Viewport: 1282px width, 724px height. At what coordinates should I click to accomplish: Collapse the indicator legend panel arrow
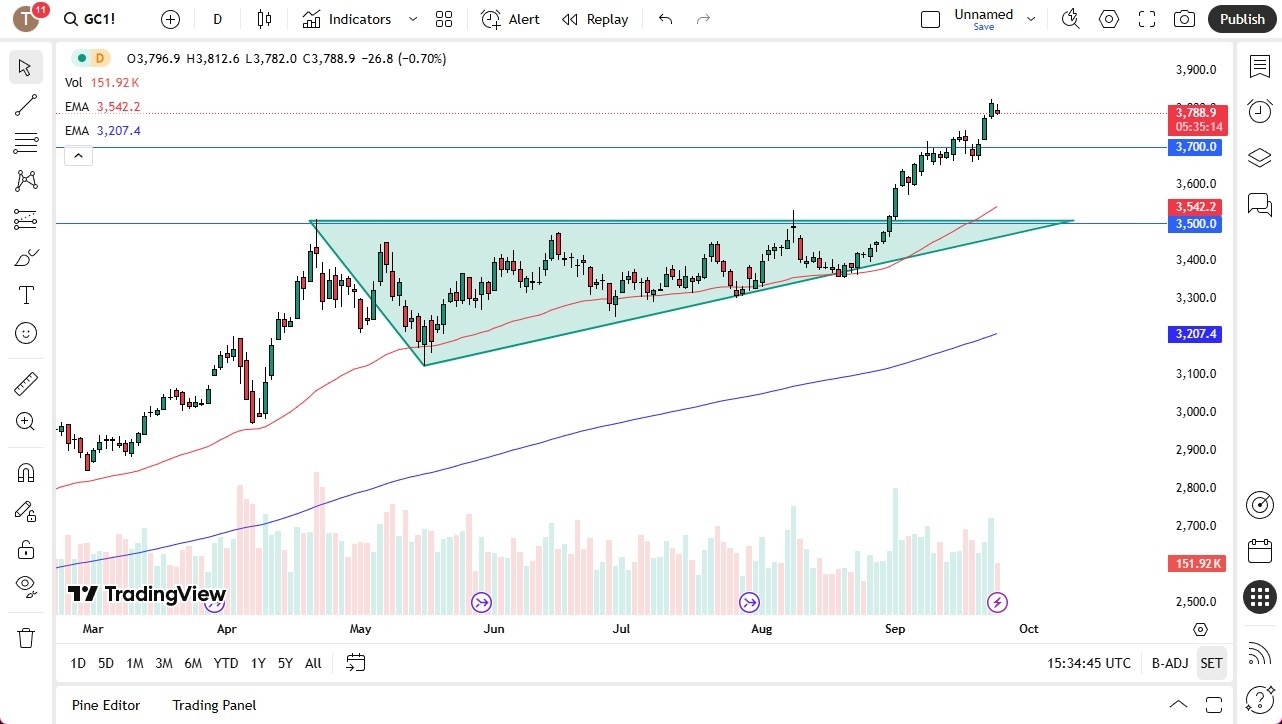78,155
